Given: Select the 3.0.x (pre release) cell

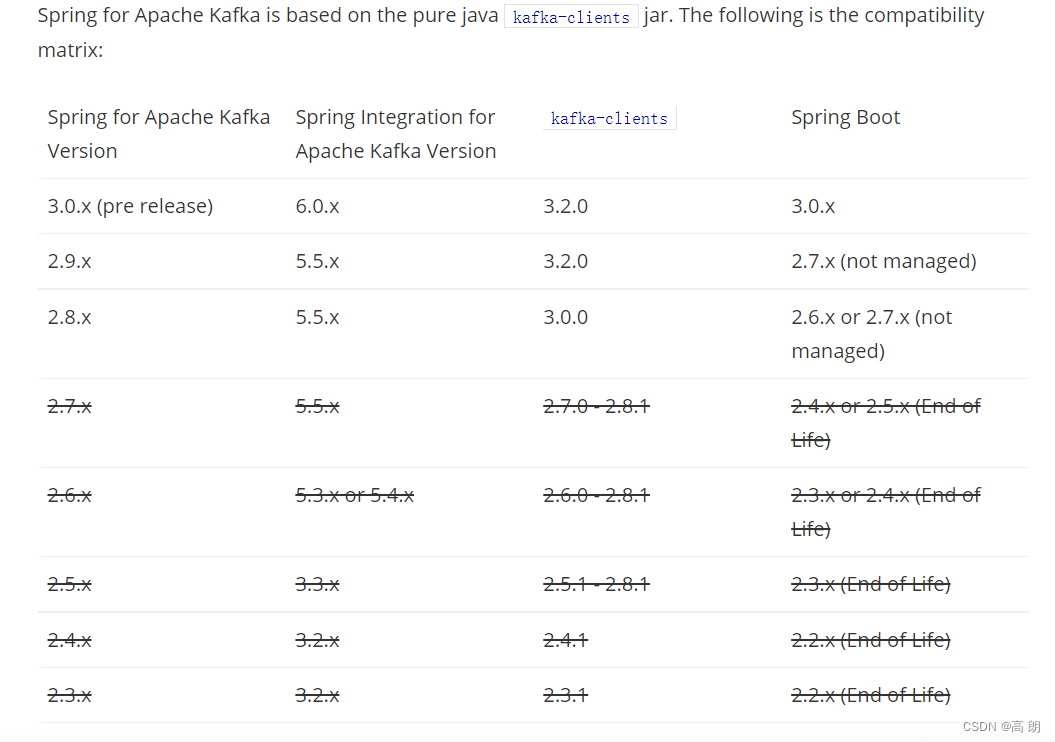Looking at the screenshot, I should [130, 206].
